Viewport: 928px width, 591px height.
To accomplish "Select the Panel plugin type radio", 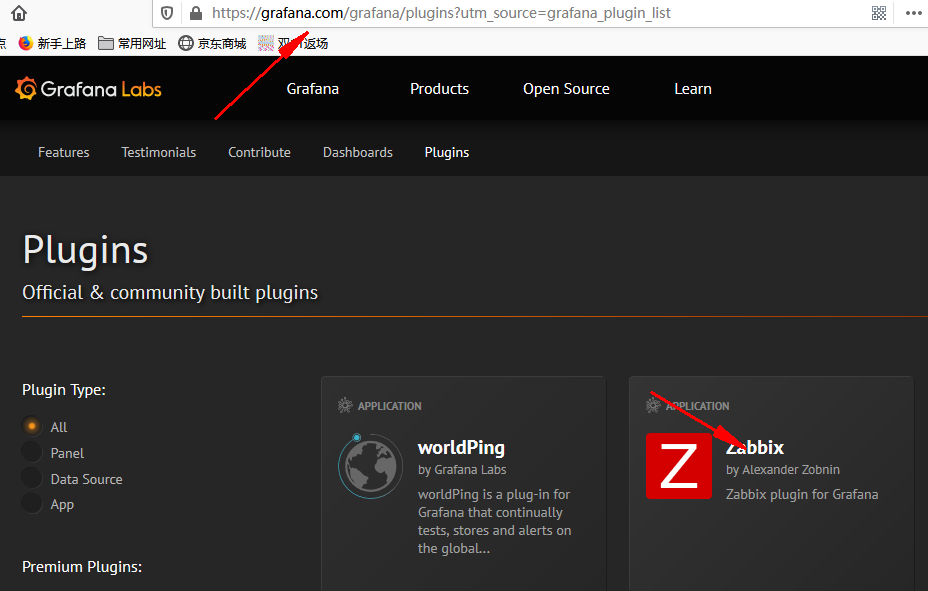I will point(32,452).
